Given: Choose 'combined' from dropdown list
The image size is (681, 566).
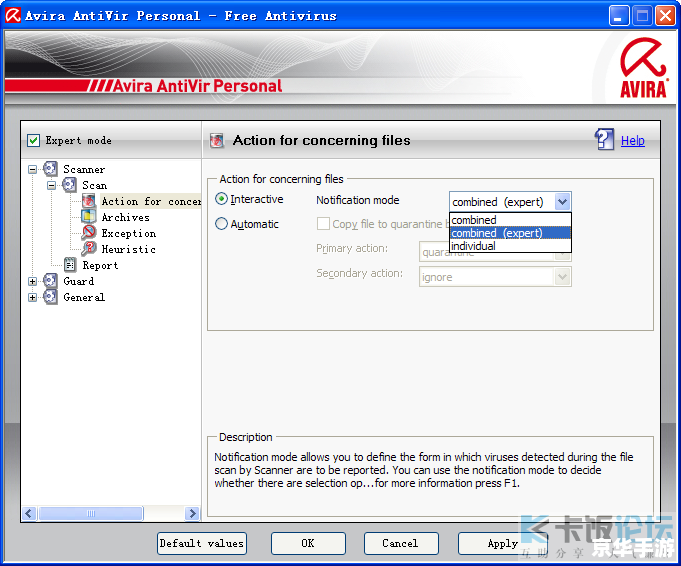Looking at the screenshot, I should click(510, 220).
